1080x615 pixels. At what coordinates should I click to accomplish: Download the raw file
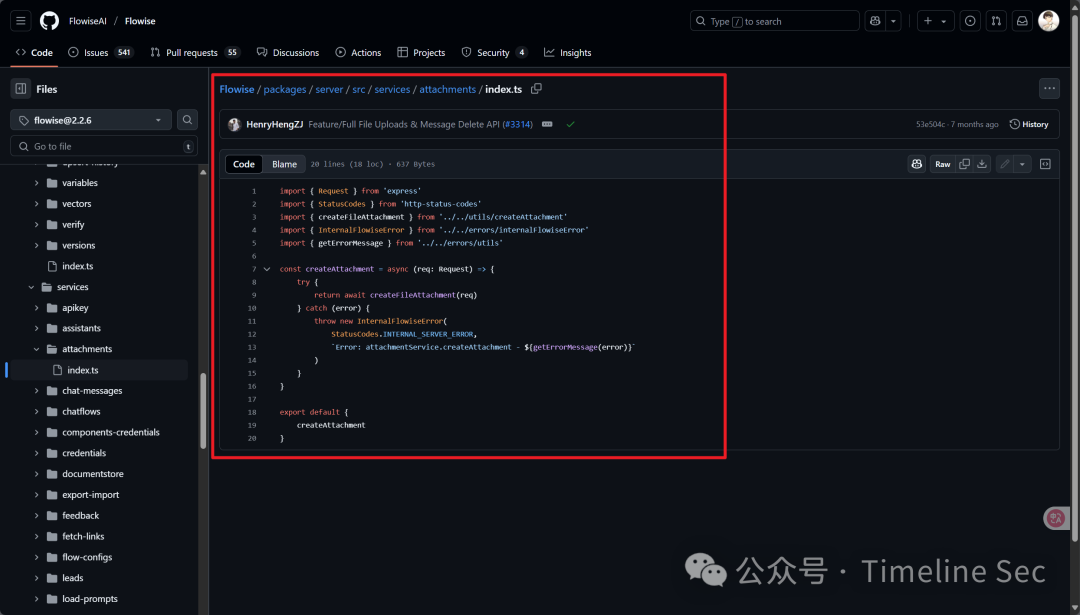(x=982, y=164)
